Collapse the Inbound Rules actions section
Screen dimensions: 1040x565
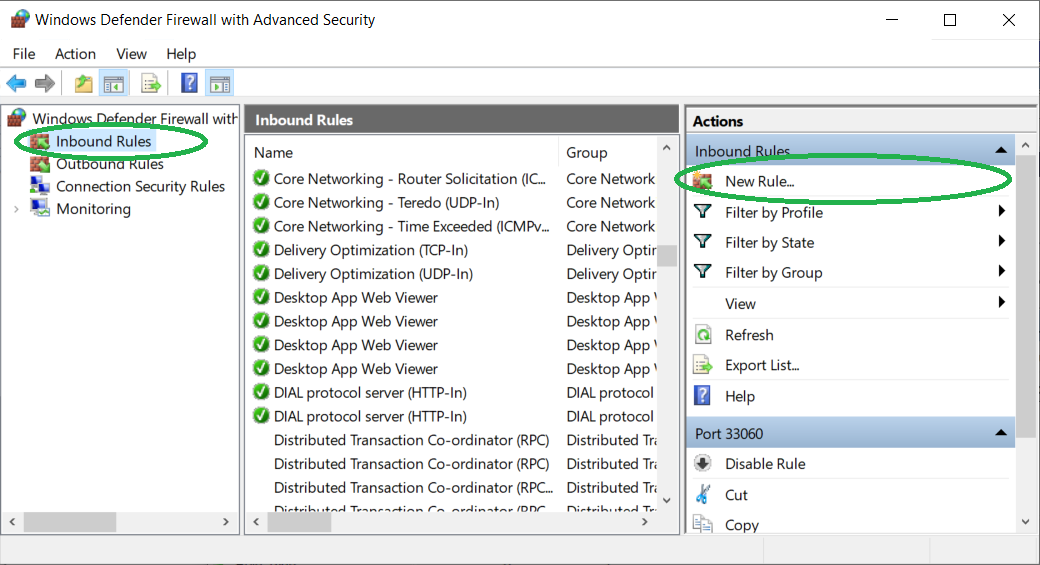(x=1000, y=151)
